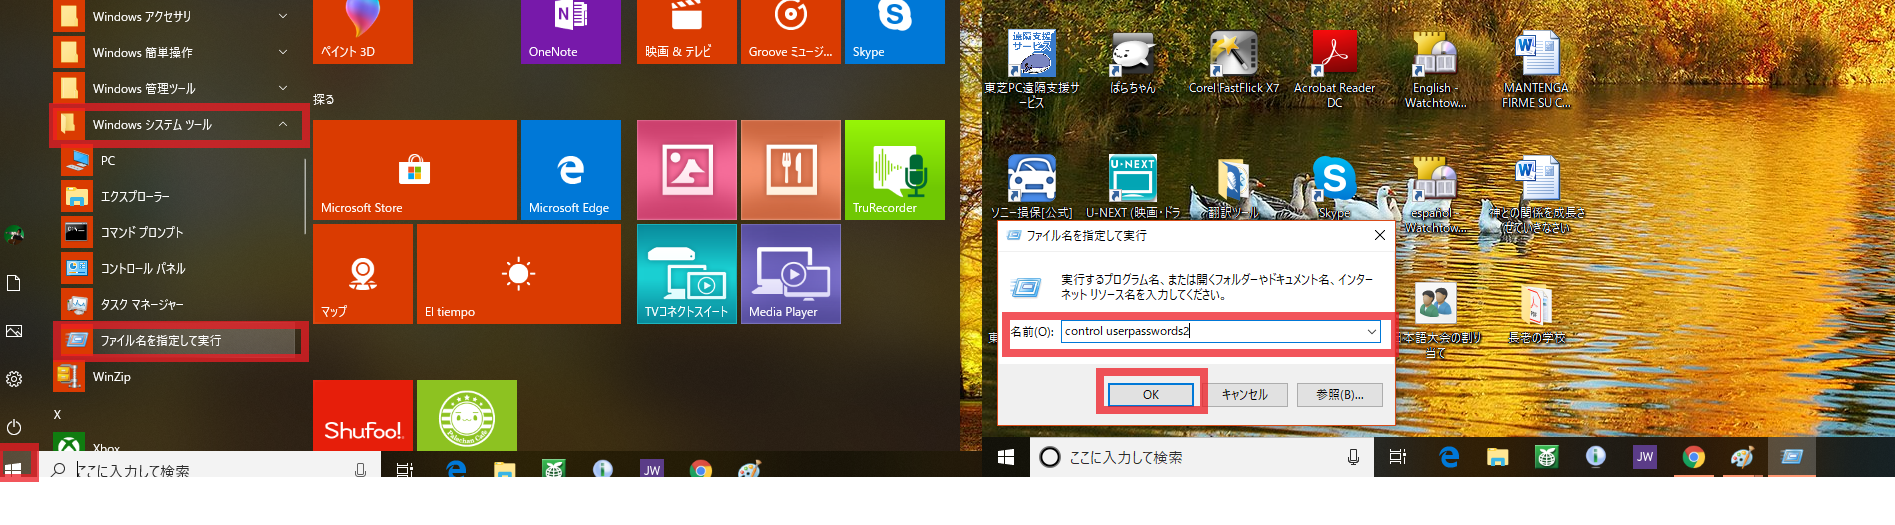Click the Start button left of Cortana search below the Run dialog
The height and width of the screenshot is (525, 1895).
[1006, 457]
